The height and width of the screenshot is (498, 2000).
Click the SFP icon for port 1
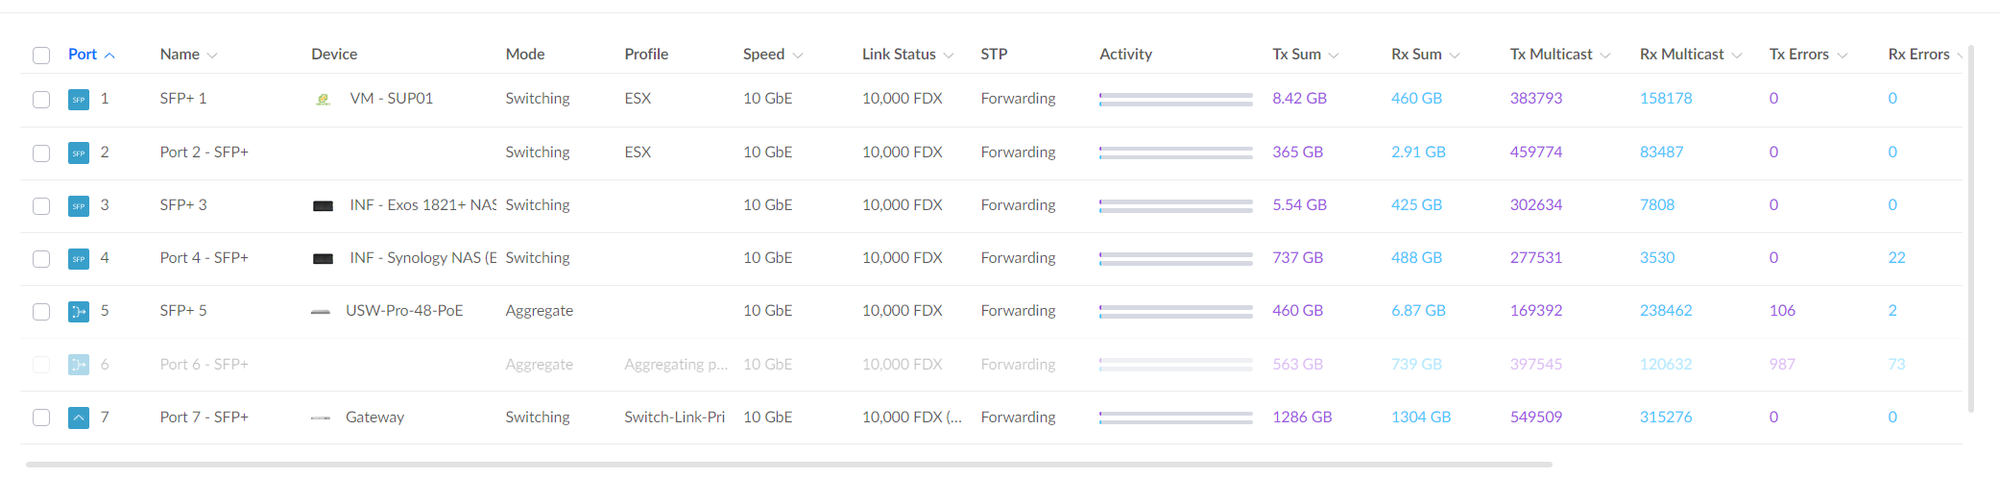78,99
